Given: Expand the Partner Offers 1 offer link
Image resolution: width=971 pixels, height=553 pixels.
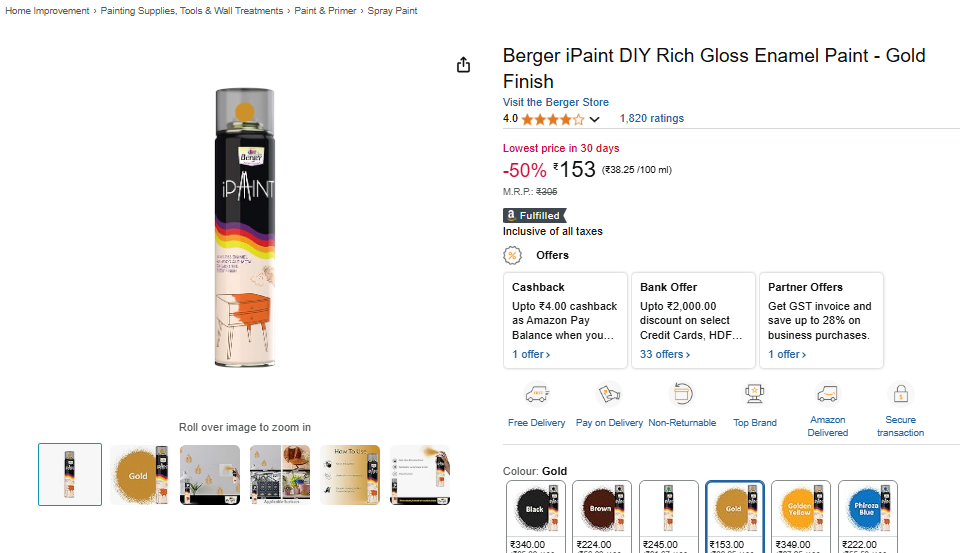Looking at the screenshot, I should coord(787,354).
